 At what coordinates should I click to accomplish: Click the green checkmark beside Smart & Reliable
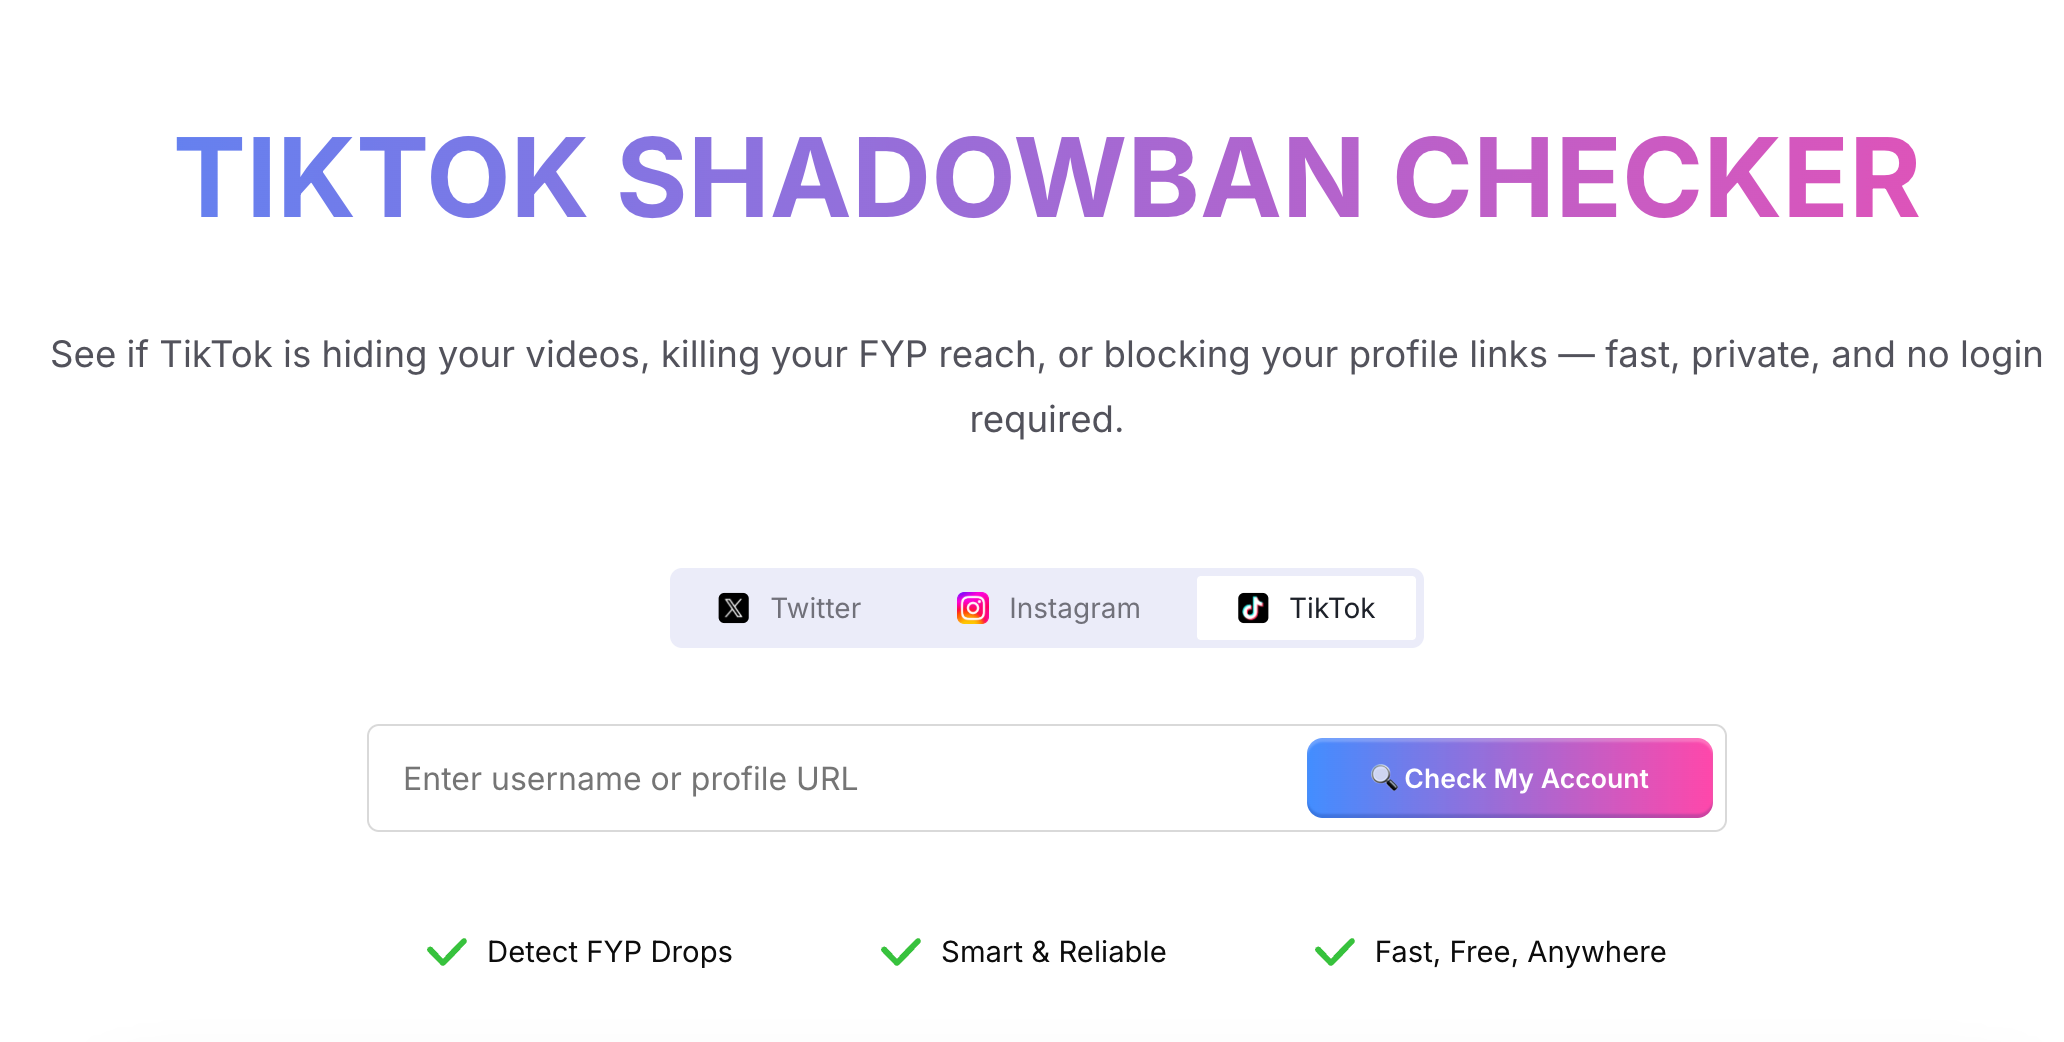900,951
